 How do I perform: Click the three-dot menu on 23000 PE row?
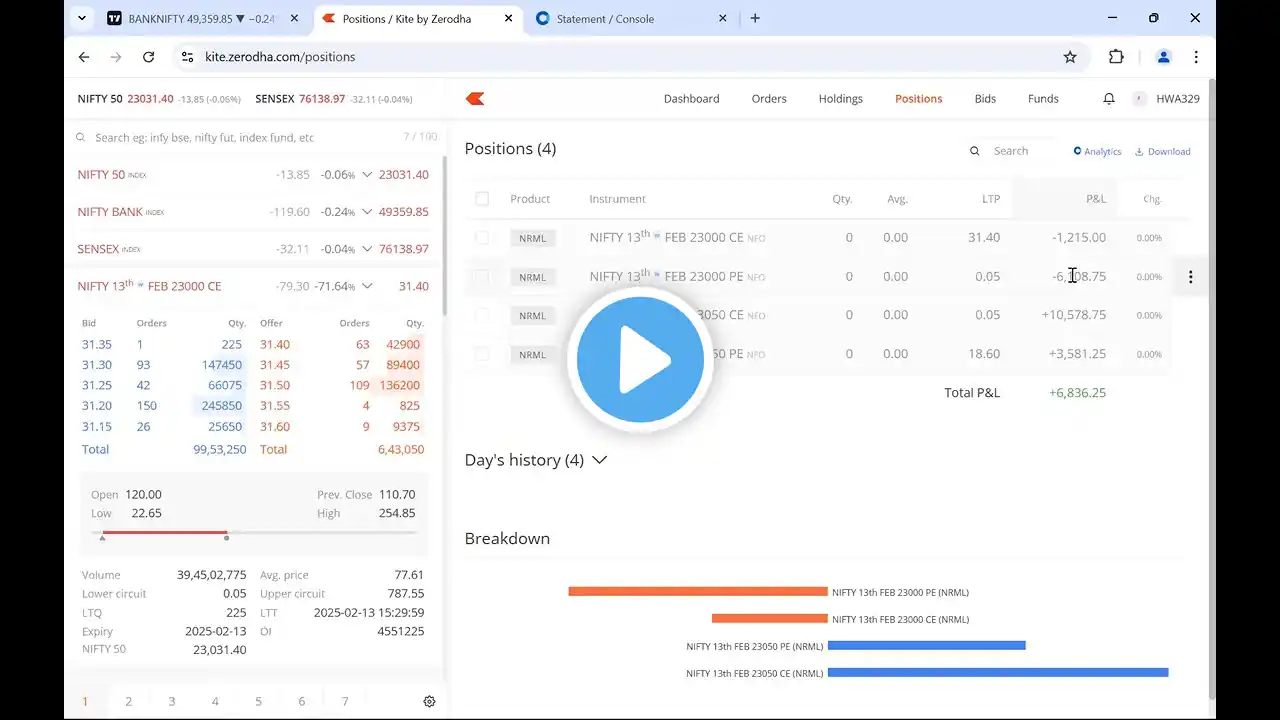(x=1190, y=277)
